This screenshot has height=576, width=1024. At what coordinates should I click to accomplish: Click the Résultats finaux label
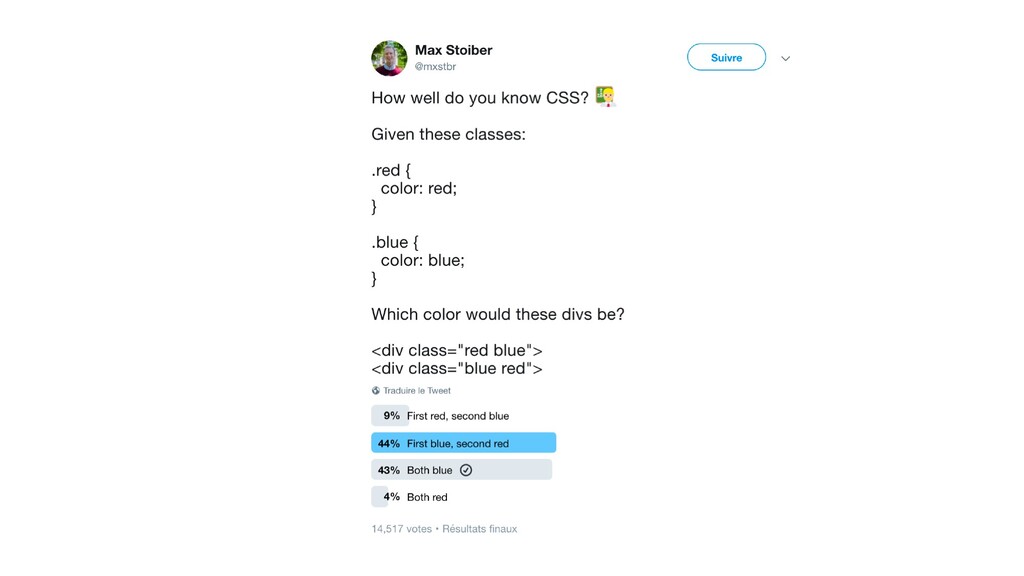coord(479,529)
